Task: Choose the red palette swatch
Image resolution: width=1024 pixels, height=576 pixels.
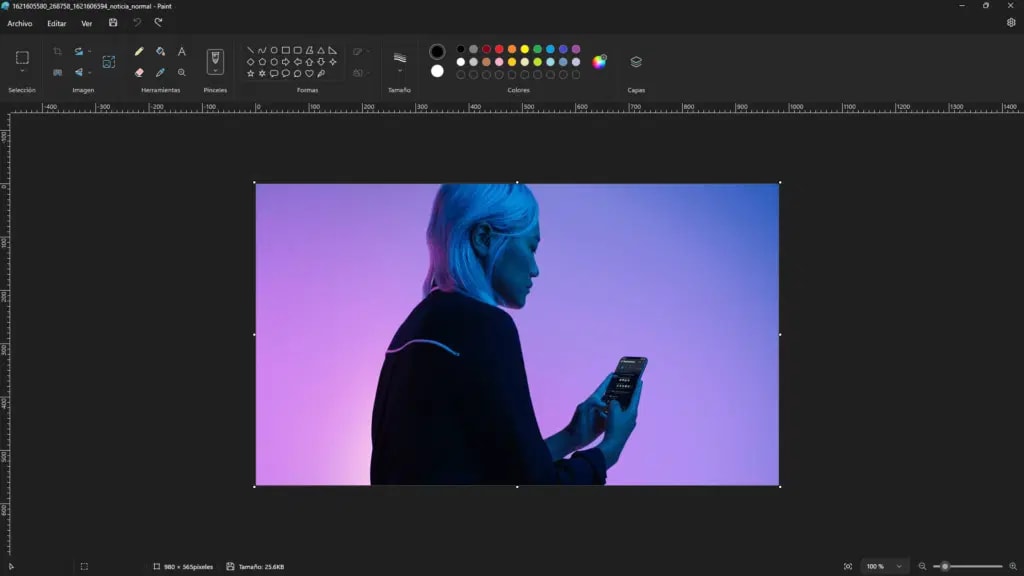Action: 499,49
